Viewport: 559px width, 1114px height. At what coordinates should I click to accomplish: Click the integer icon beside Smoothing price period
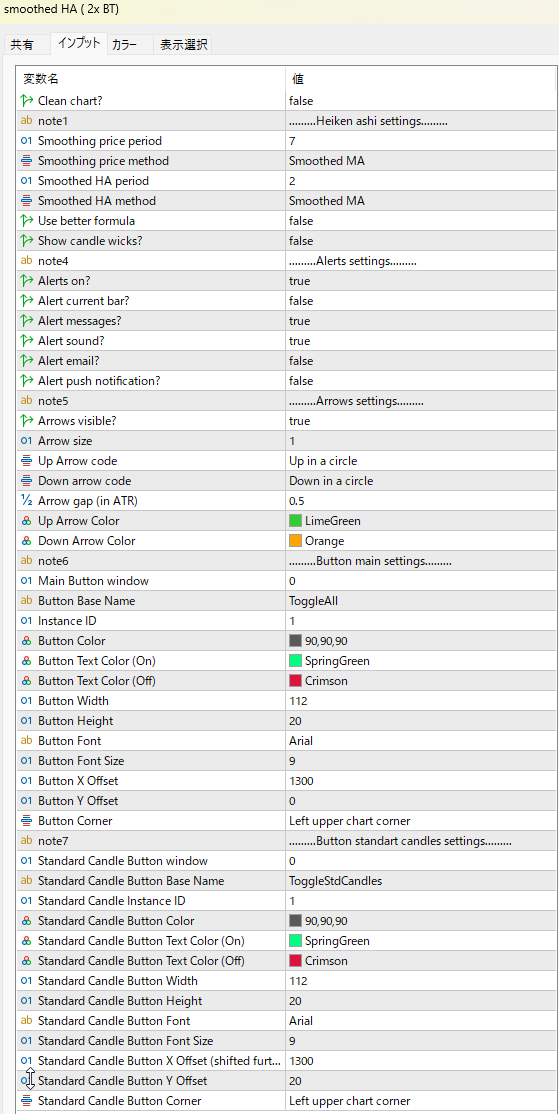[28, 141]
